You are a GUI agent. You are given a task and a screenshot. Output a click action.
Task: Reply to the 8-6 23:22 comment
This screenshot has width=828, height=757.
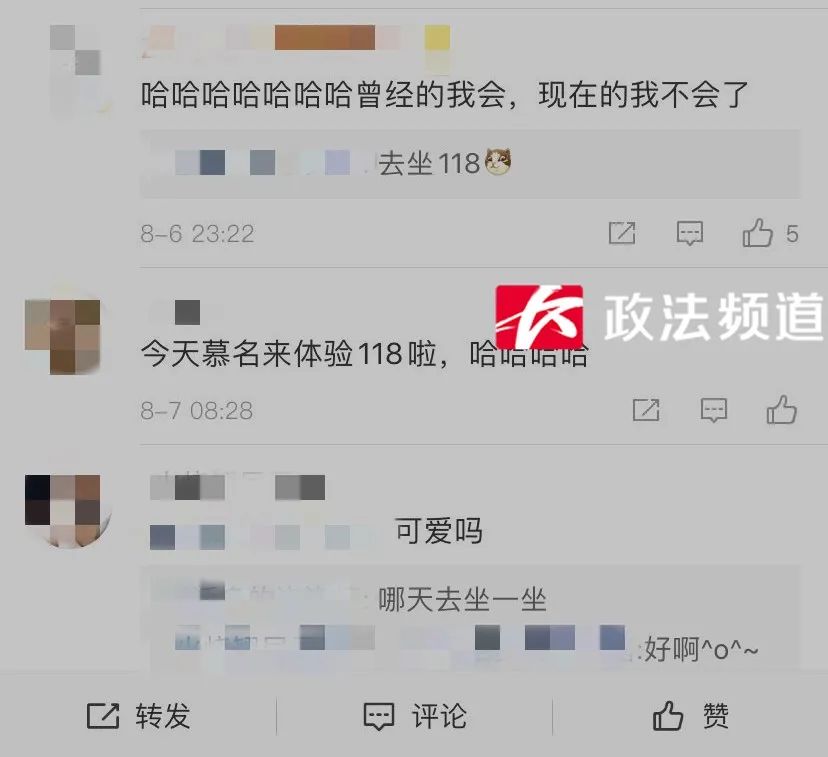(690, 233)
